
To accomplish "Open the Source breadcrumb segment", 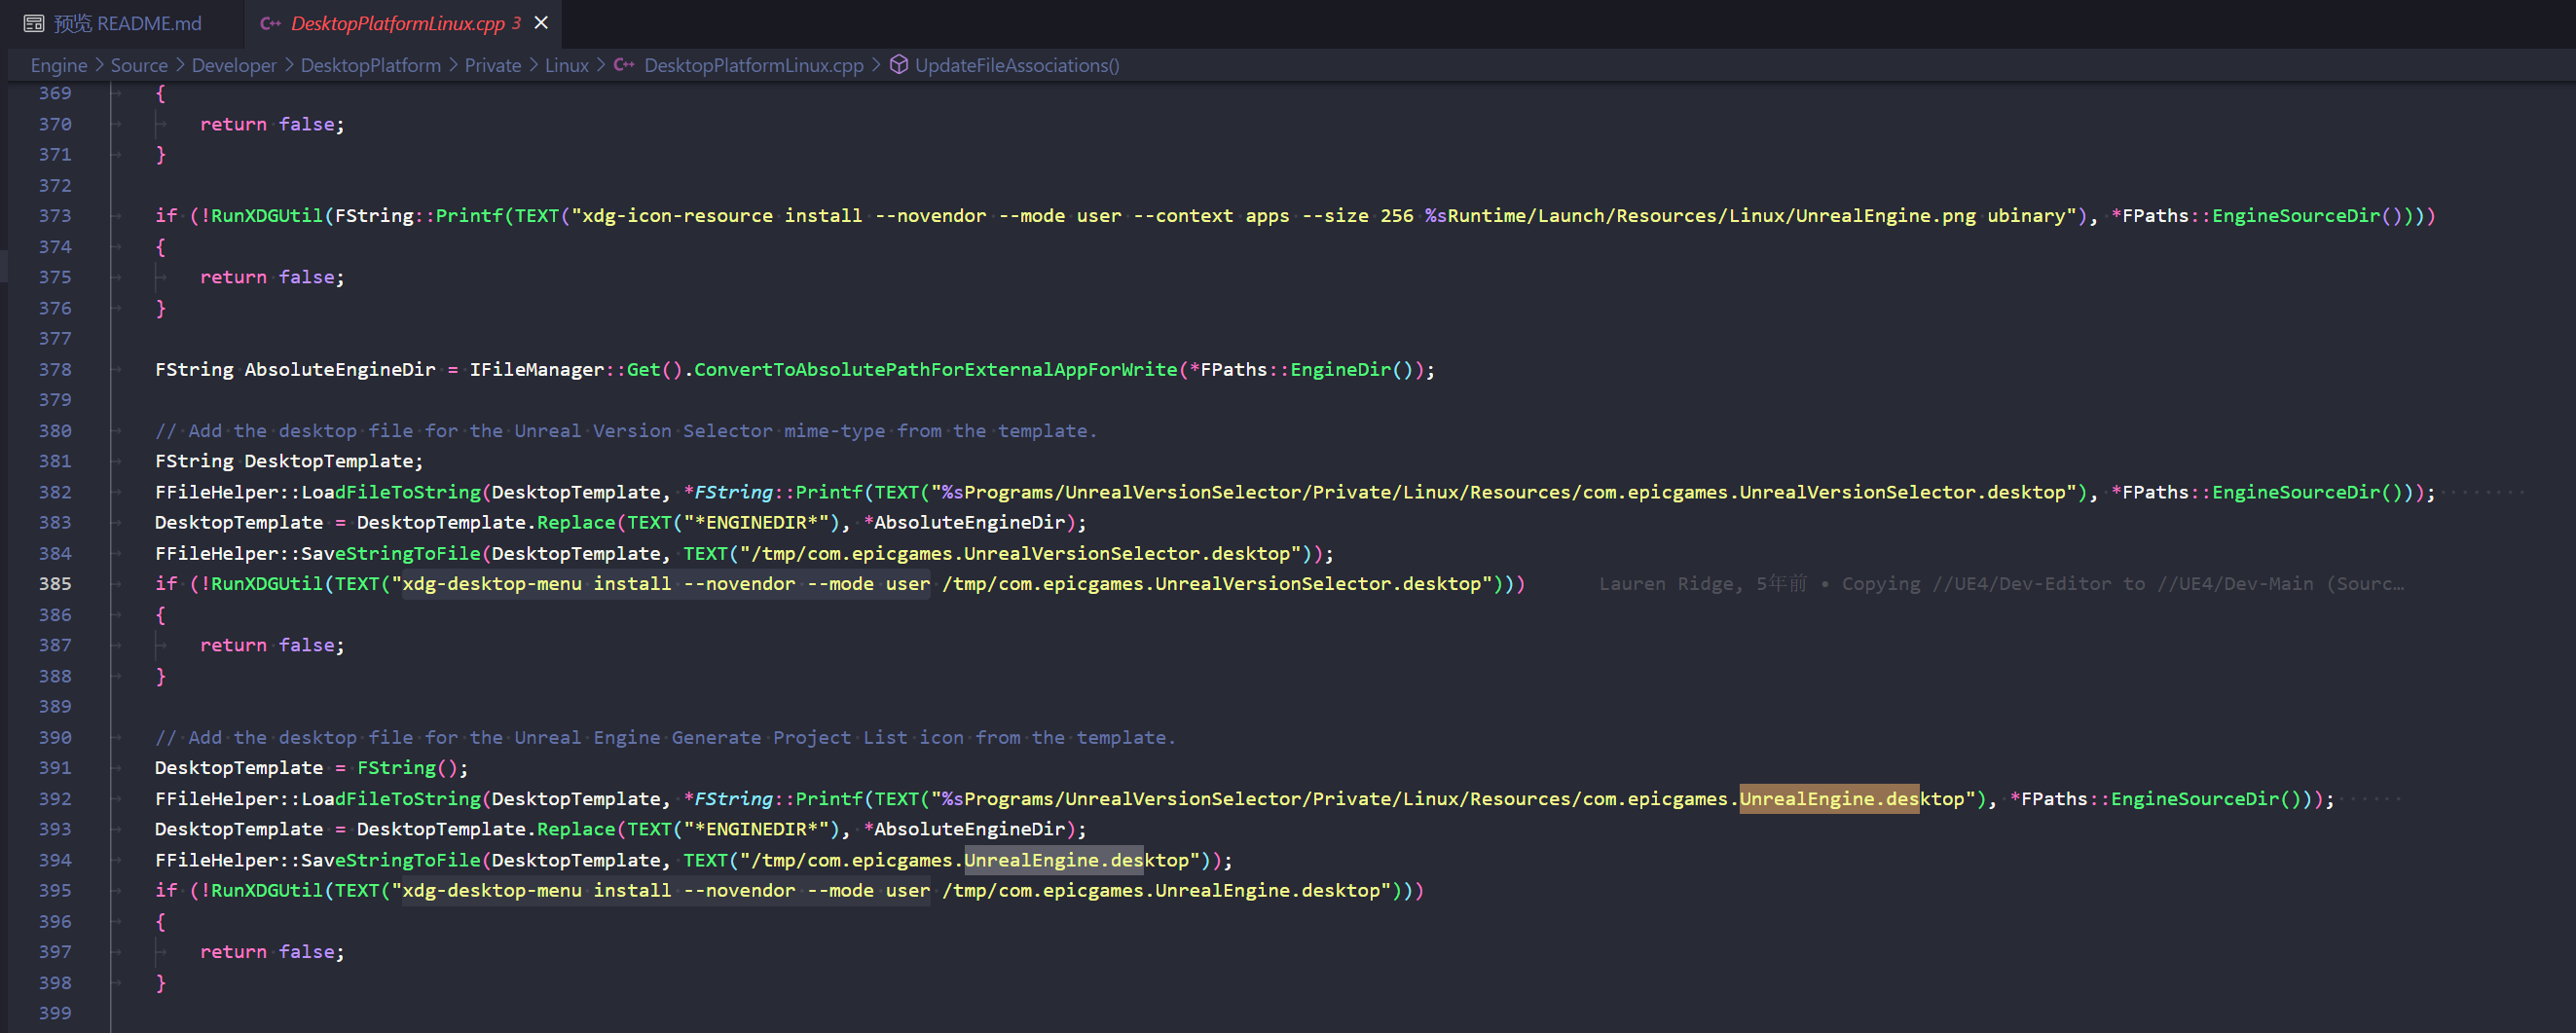I will pos(139,65).
